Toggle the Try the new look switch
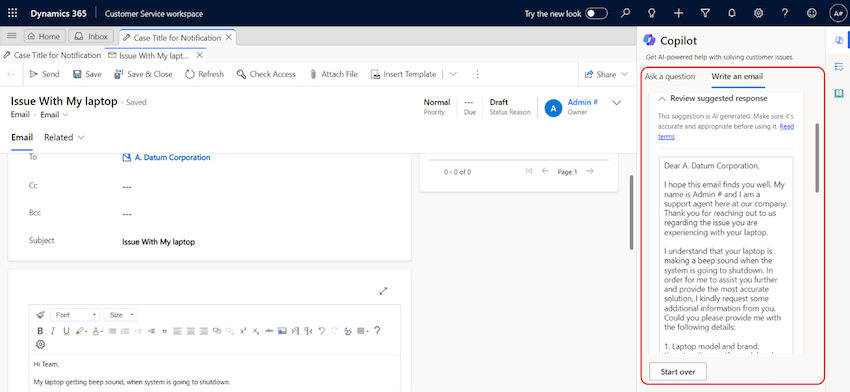 pyautogui.click(x=596, y=14)
